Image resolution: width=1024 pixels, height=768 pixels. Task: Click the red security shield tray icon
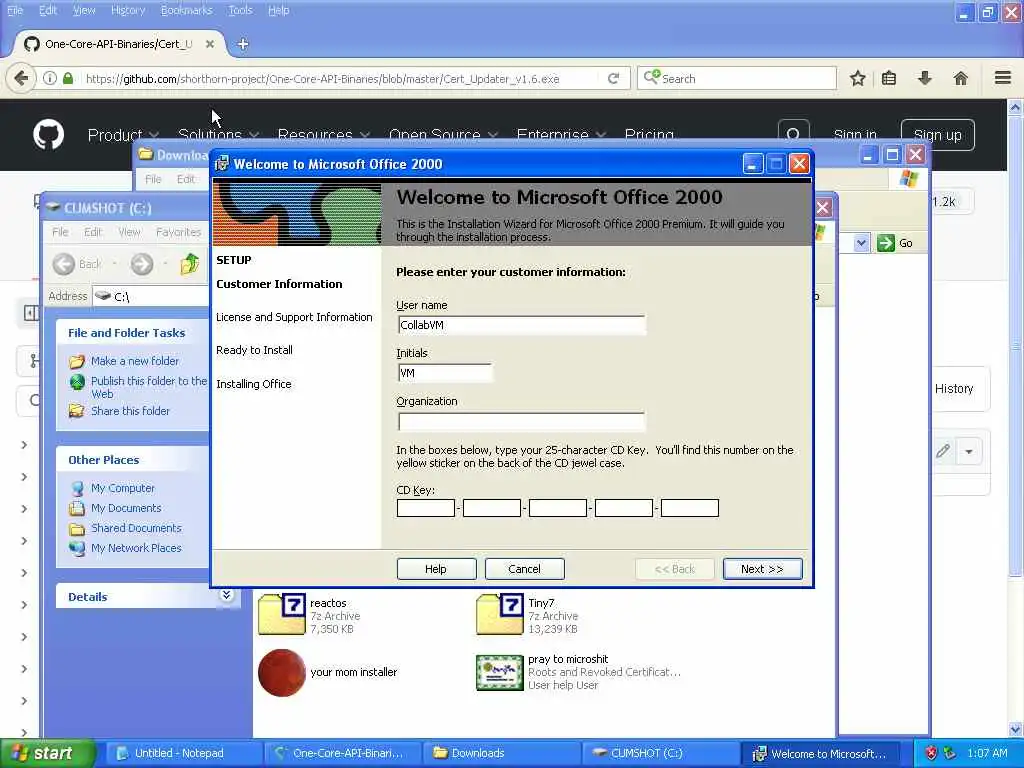931,753
